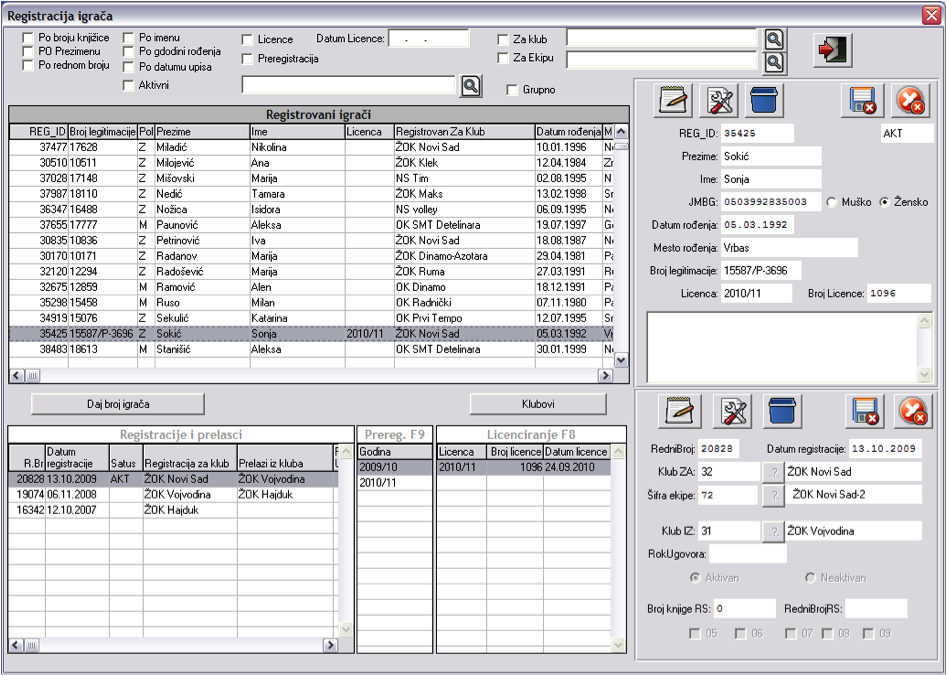Click the search icon beside Za klub field
Viewport: 947px width, 676px height.
click(x=774, y=39)
